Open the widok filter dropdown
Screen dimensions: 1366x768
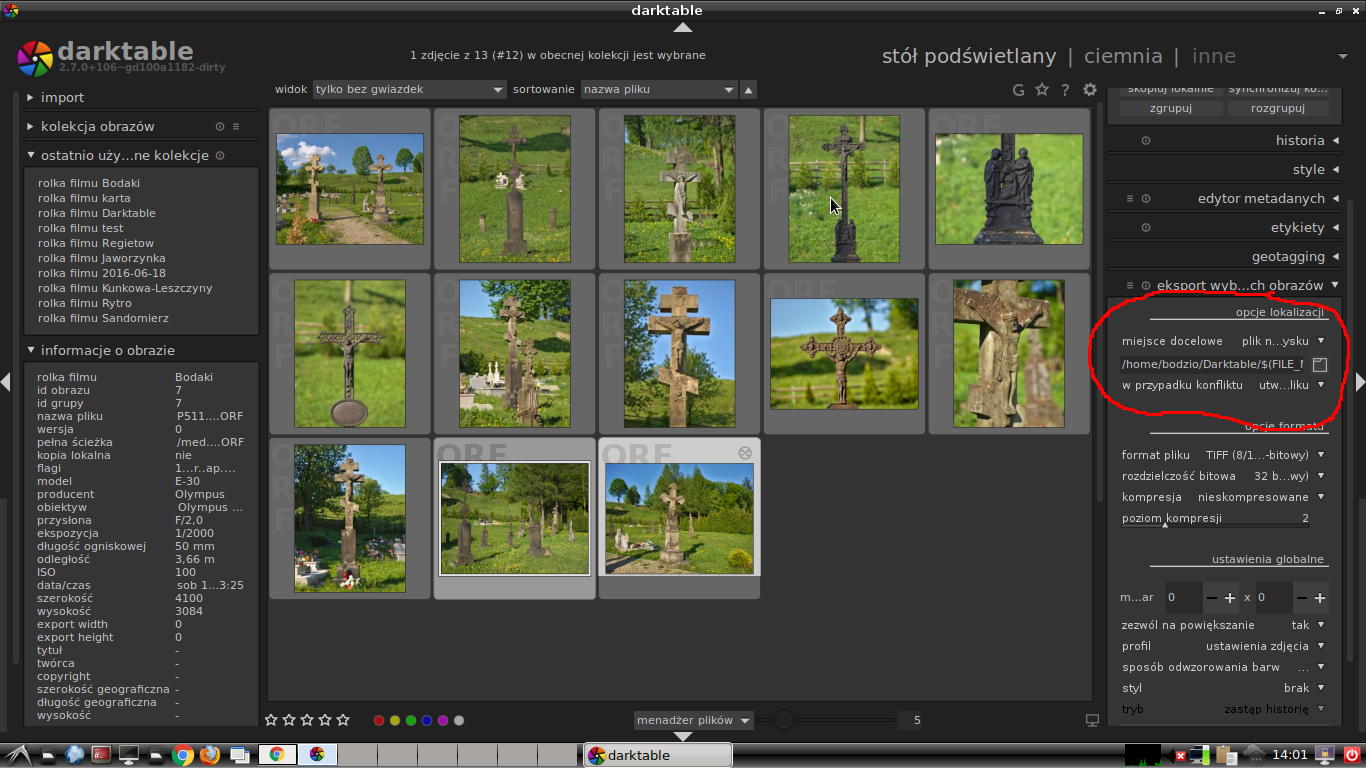click(x=410, y=90)
